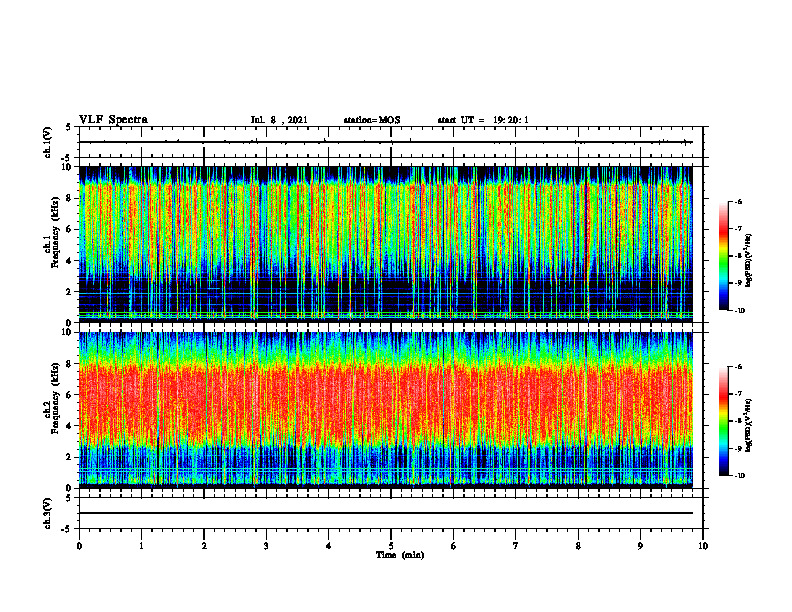
Task: Click the ch.2 color scale bar
Action: (724, 421)
